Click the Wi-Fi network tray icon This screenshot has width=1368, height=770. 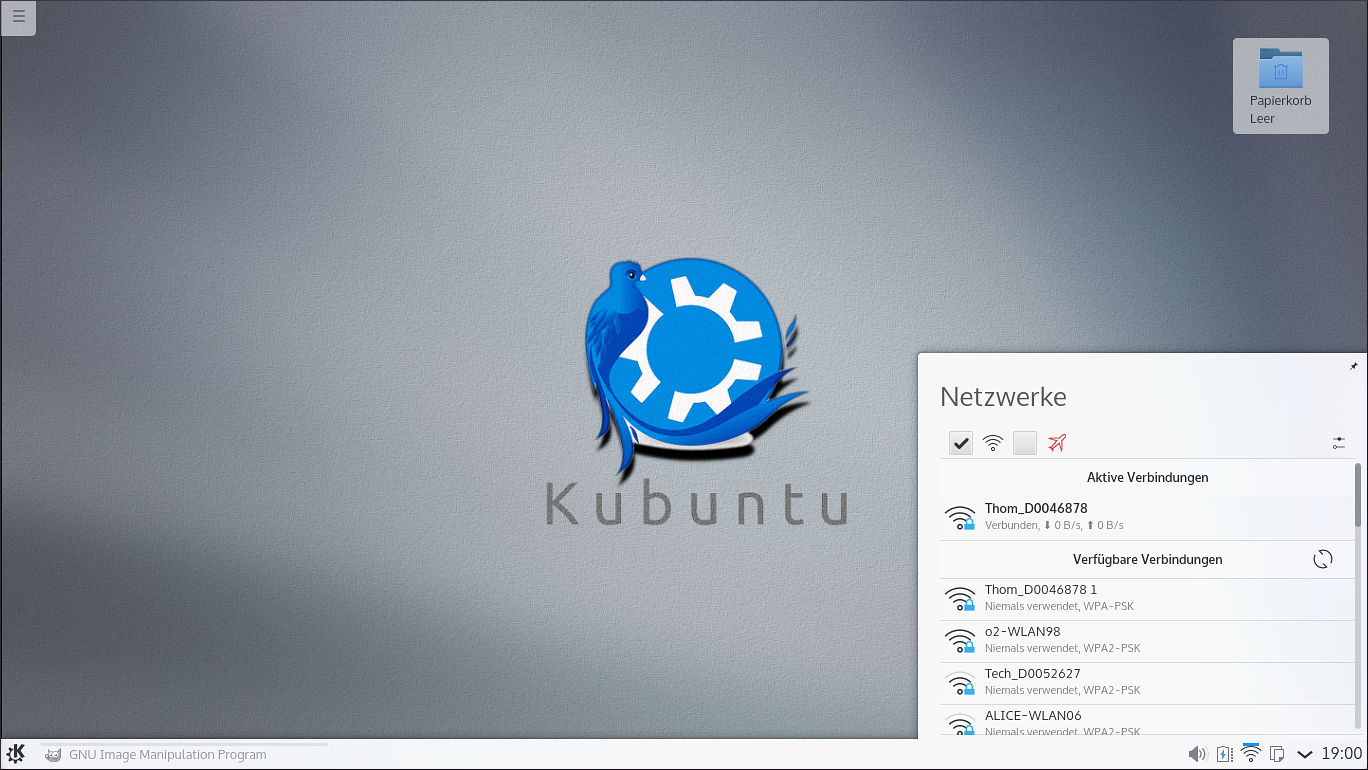1250,753
